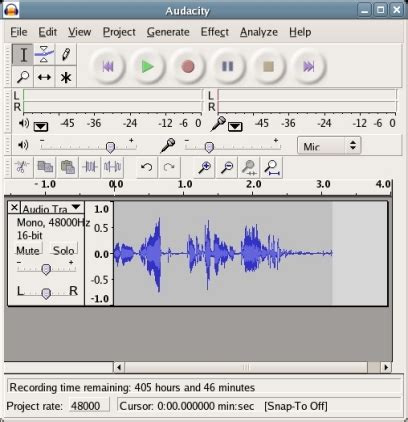Click the vertical amplitude scale of track

pyautogui.click(x=100, y=253)
